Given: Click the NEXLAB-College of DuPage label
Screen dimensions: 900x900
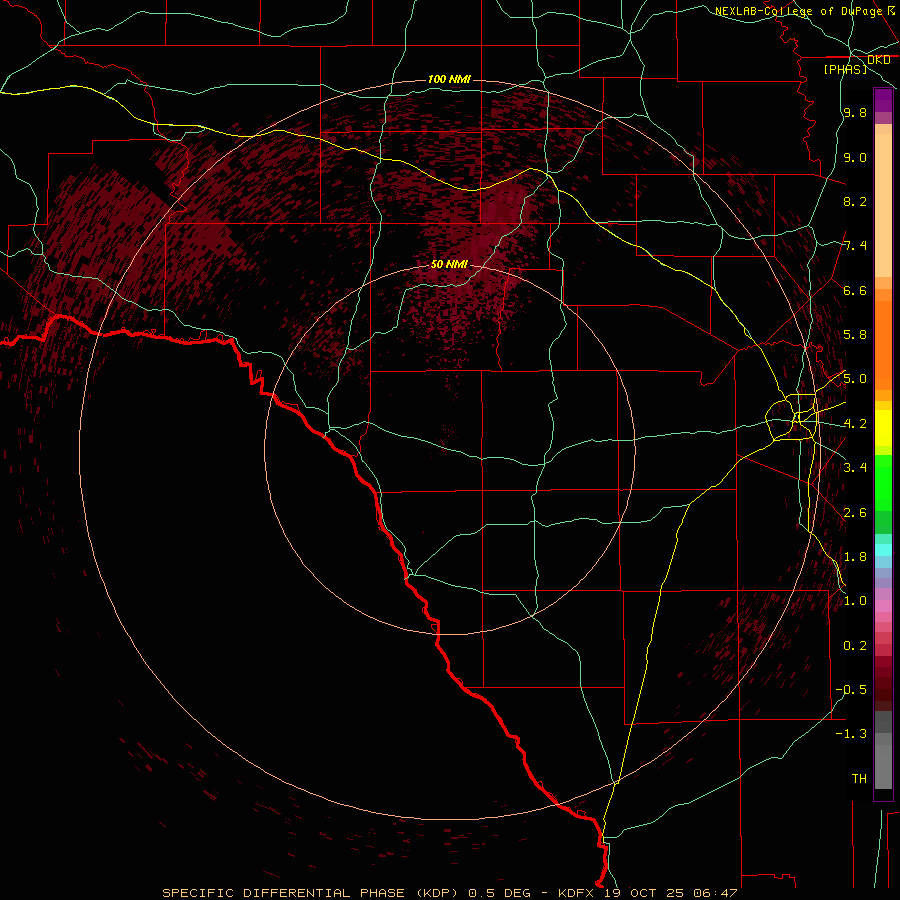Looking at the screenshot, I should pos(800,11).
